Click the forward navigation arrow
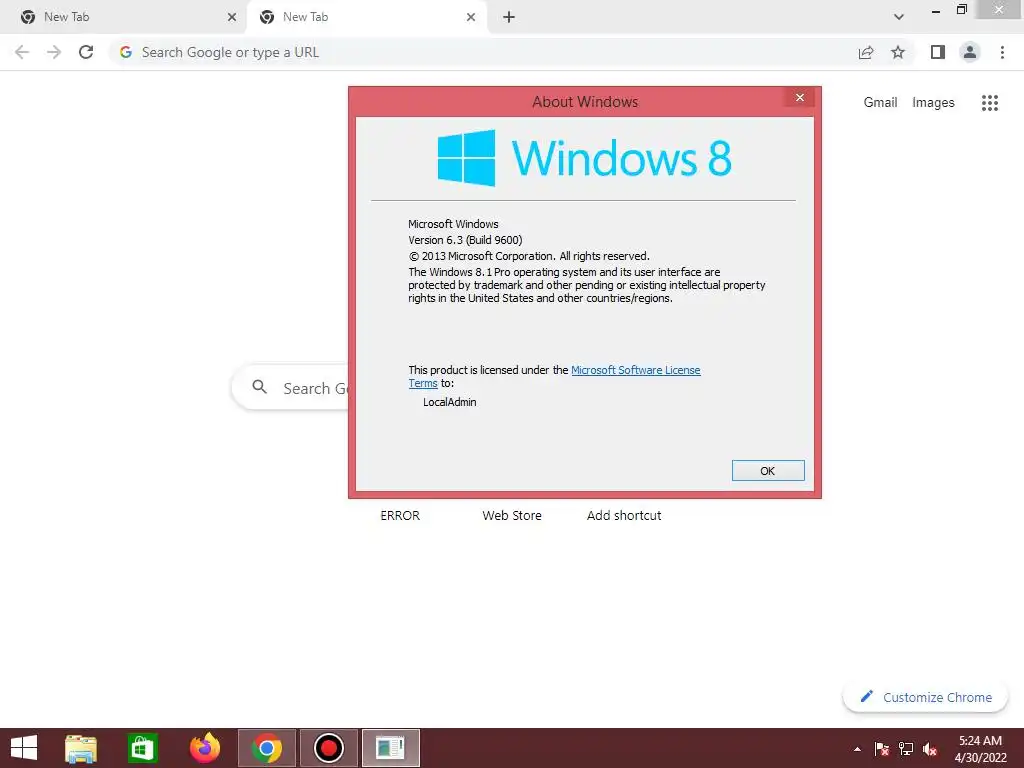The width and height of the screenshot is (1024, 768). tap(54, 52)
